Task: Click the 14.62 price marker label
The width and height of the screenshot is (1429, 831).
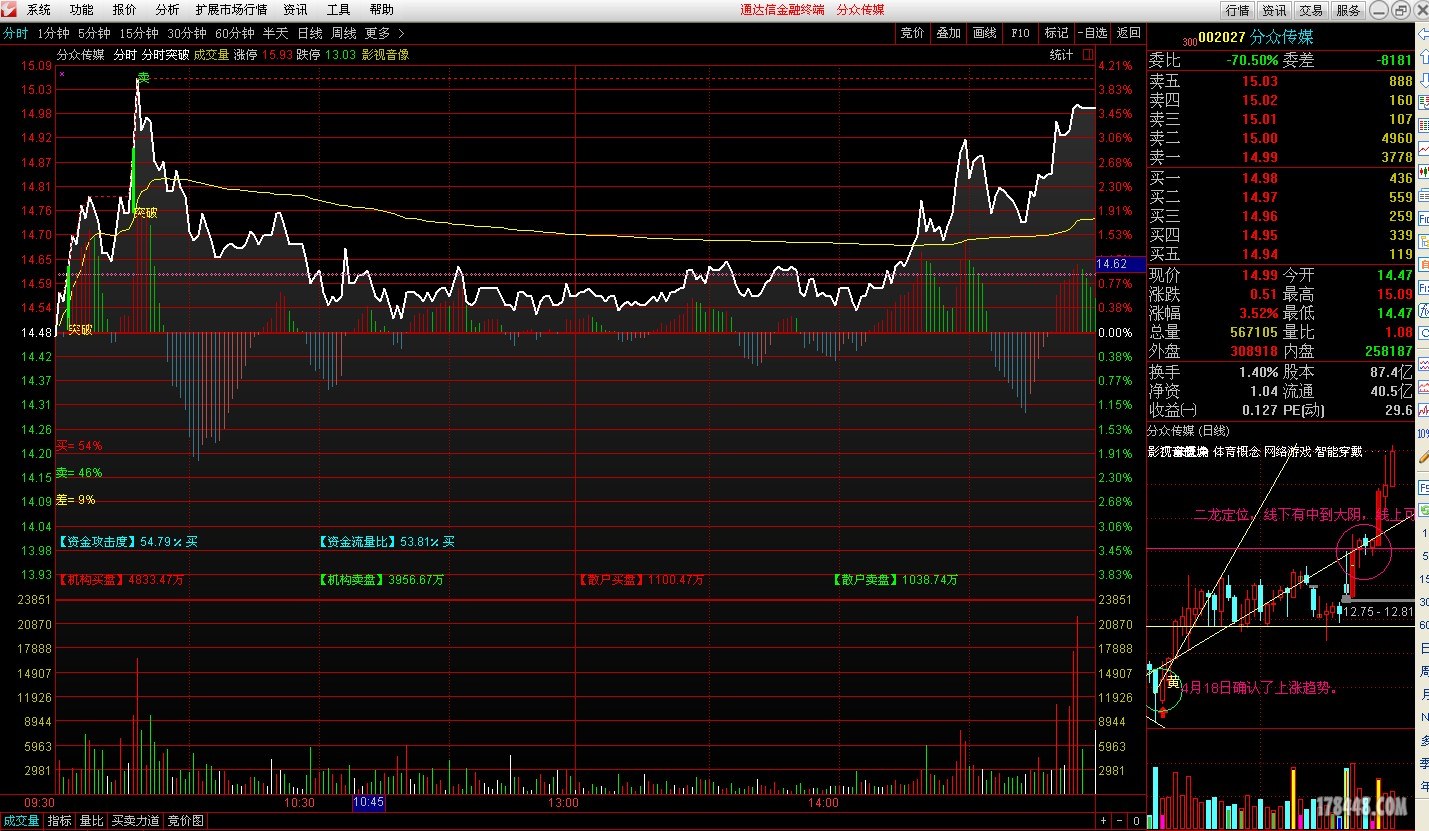Action: coord(1121,264)
